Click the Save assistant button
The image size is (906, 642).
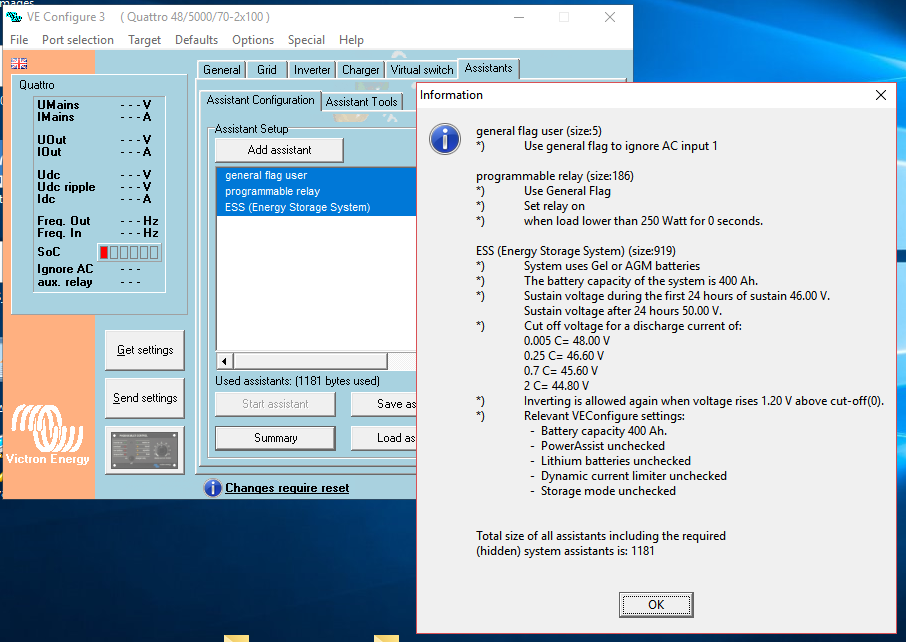(384, 405)
